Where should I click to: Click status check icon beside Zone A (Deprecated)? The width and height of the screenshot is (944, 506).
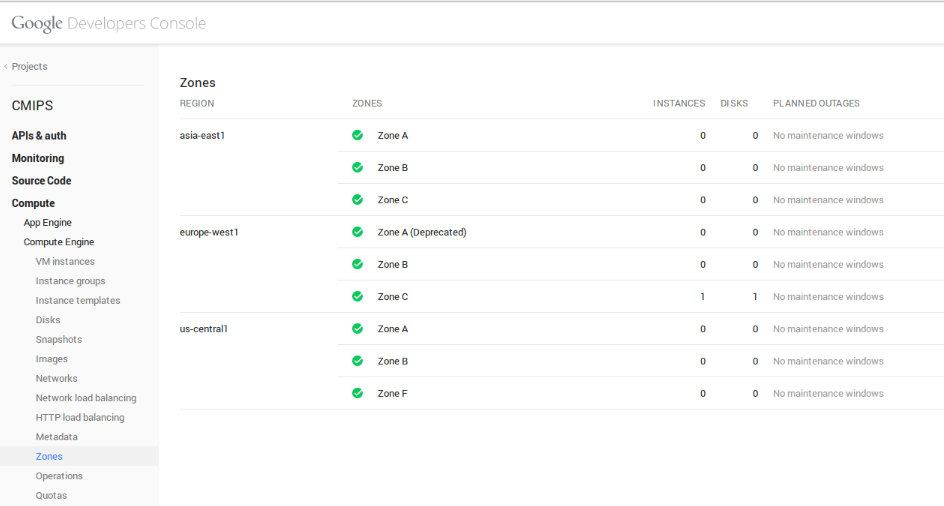pos(358,232)
